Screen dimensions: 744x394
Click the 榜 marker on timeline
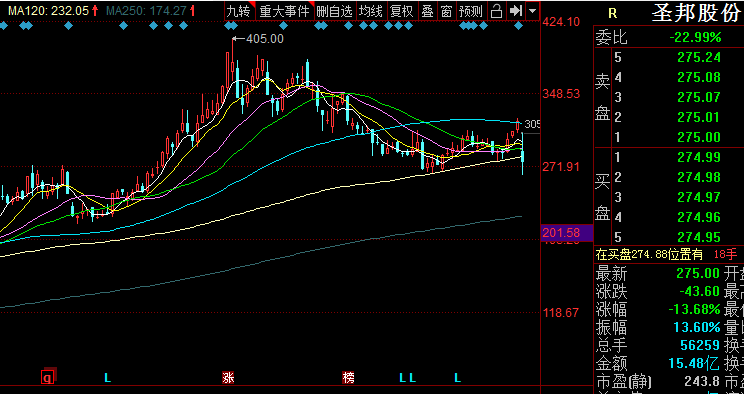pos(348,378)
